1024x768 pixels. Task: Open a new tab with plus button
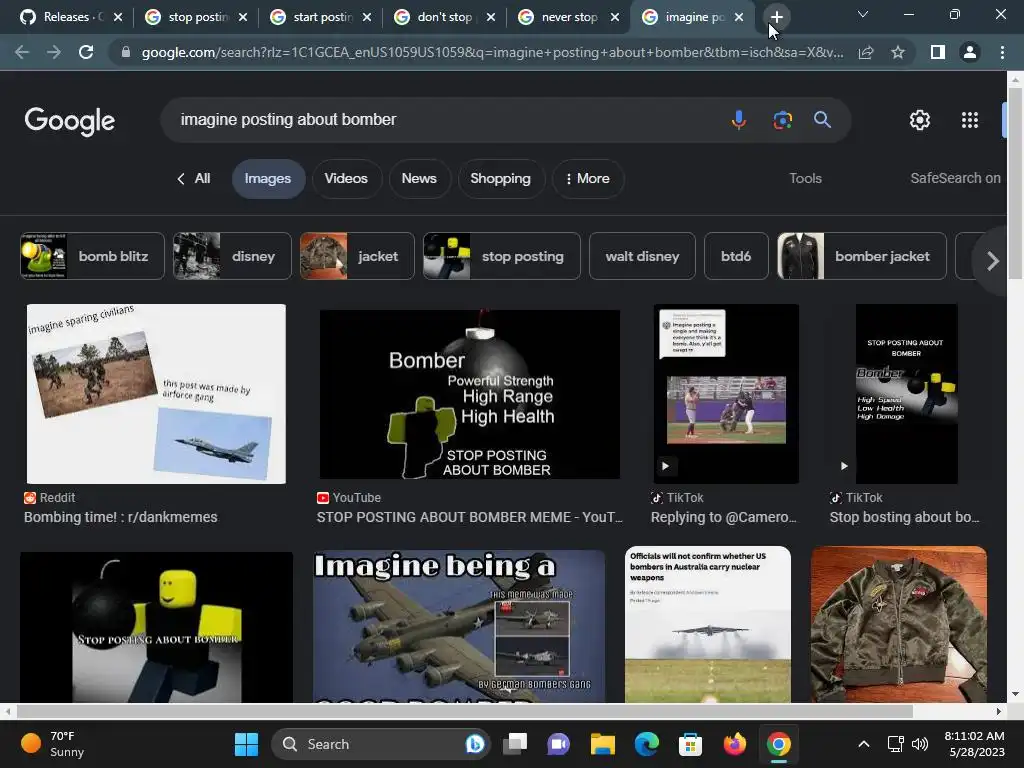tap(776, 17)
